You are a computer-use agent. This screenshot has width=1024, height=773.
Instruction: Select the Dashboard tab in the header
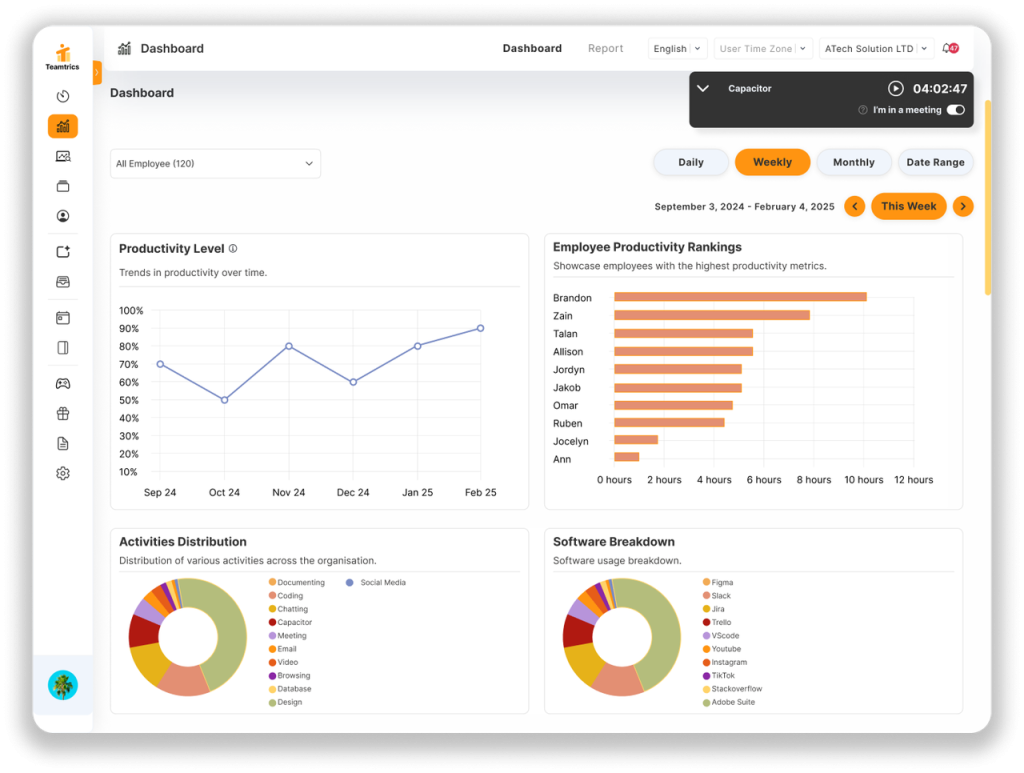point(532,48)
